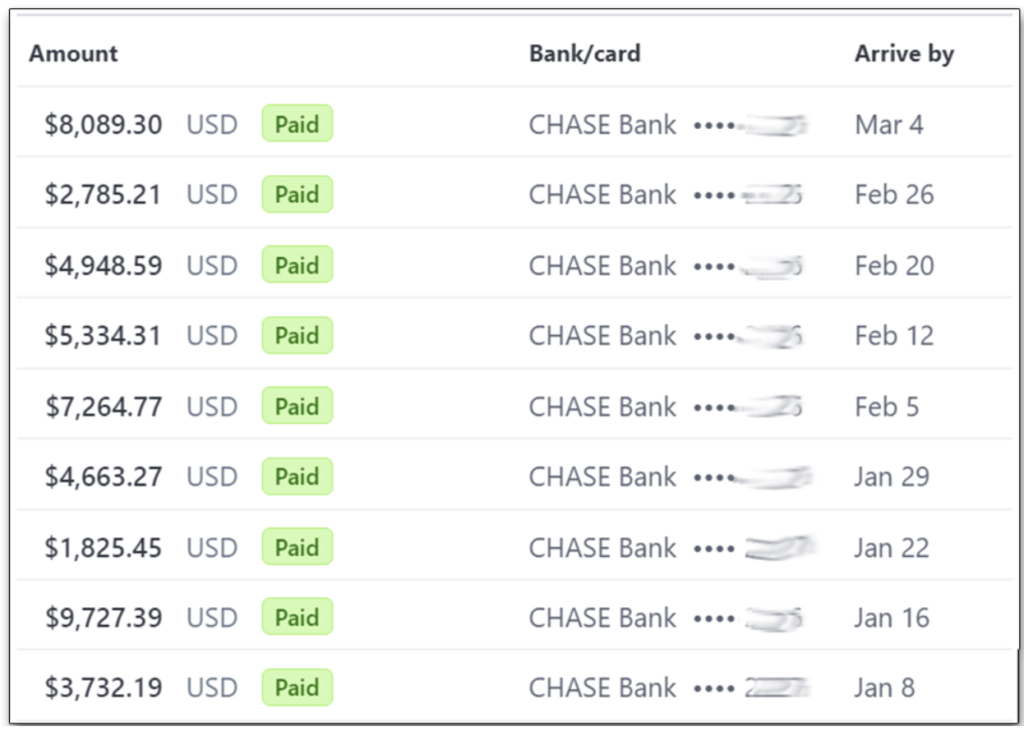Open the $5,334.31 payout entry
This screenshot has width=1024, height=731.
[x=103, y=336]
